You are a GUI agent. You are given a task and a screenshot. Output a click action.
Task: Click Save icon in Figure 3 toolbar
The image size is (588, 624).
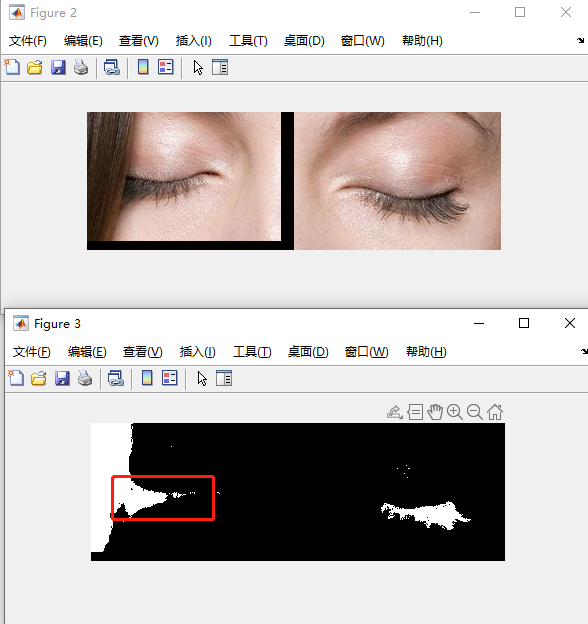click(x=62, y=378)
